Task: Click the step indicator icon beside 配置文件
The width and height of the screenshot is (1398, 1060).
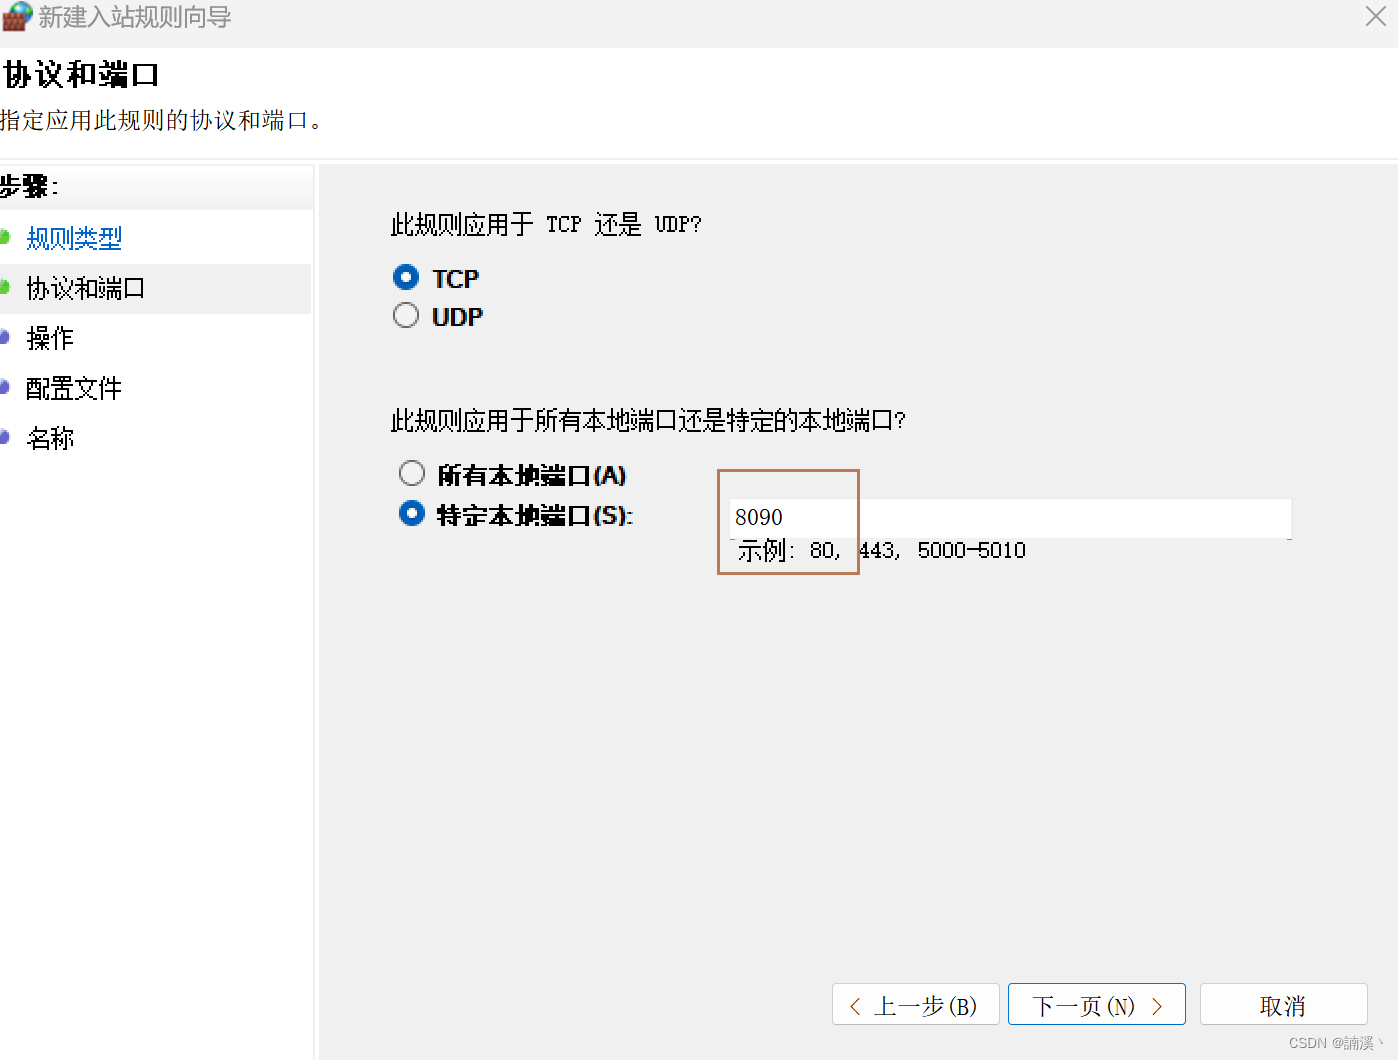Action: click(x=8, y=388)
